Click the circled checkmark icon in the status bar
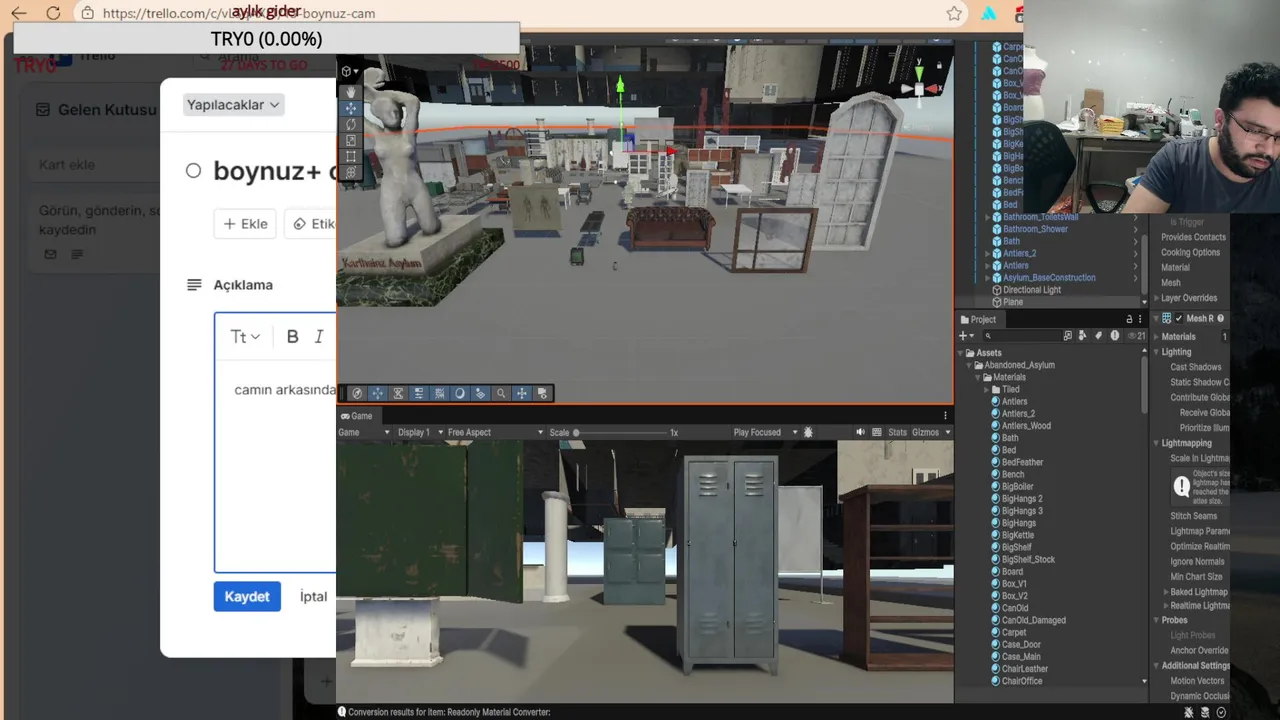Viewport: 1280px width, 720px height. click(1221, 712)
